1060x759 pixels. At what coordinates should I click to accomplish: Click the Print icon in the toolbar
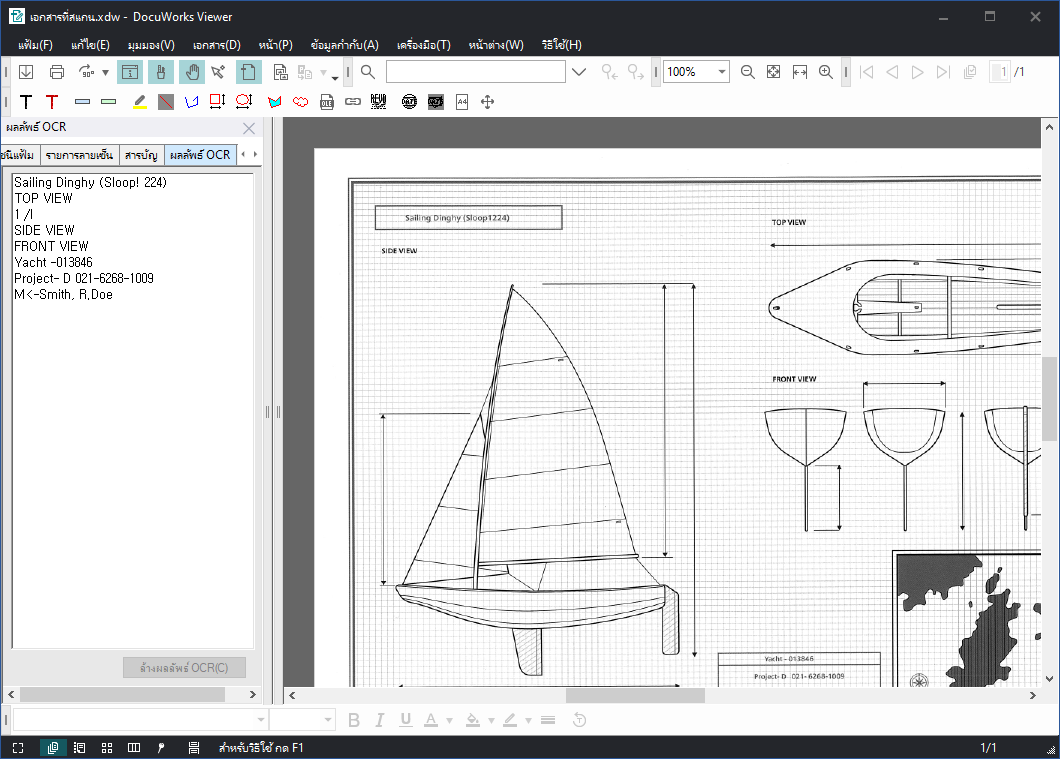[57, 72]
